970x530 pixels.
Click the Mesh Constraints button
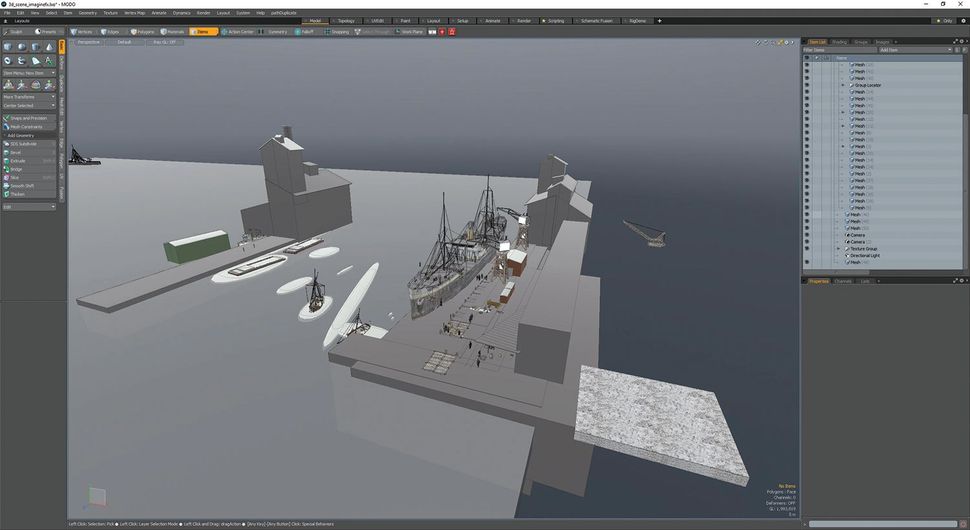tap(28, 127)
